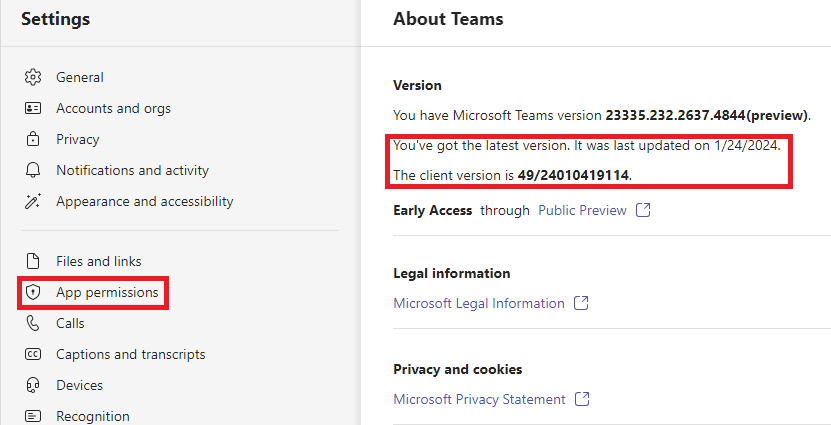
Task: Click version number 23335.232.2637.4844(preview)
Action: [x=707, y=115]
